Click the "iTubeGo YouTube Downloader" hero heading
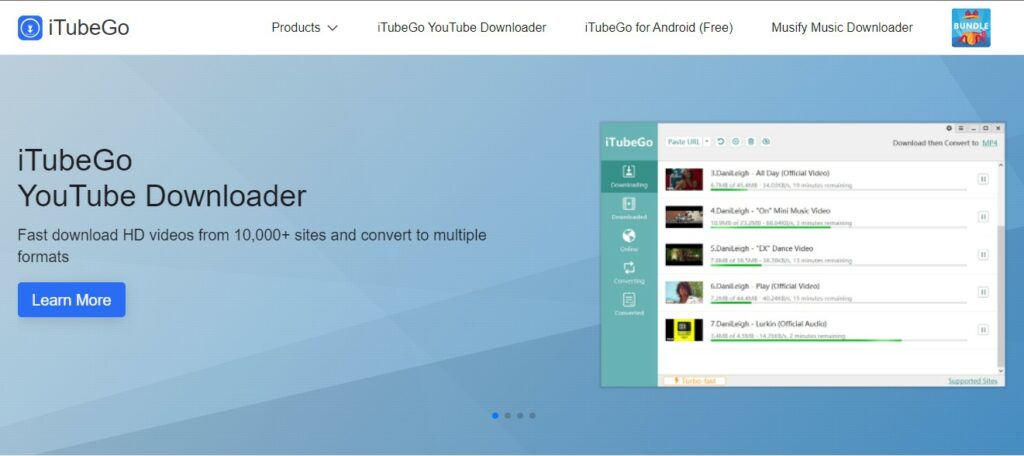 [x=162, y=178]
